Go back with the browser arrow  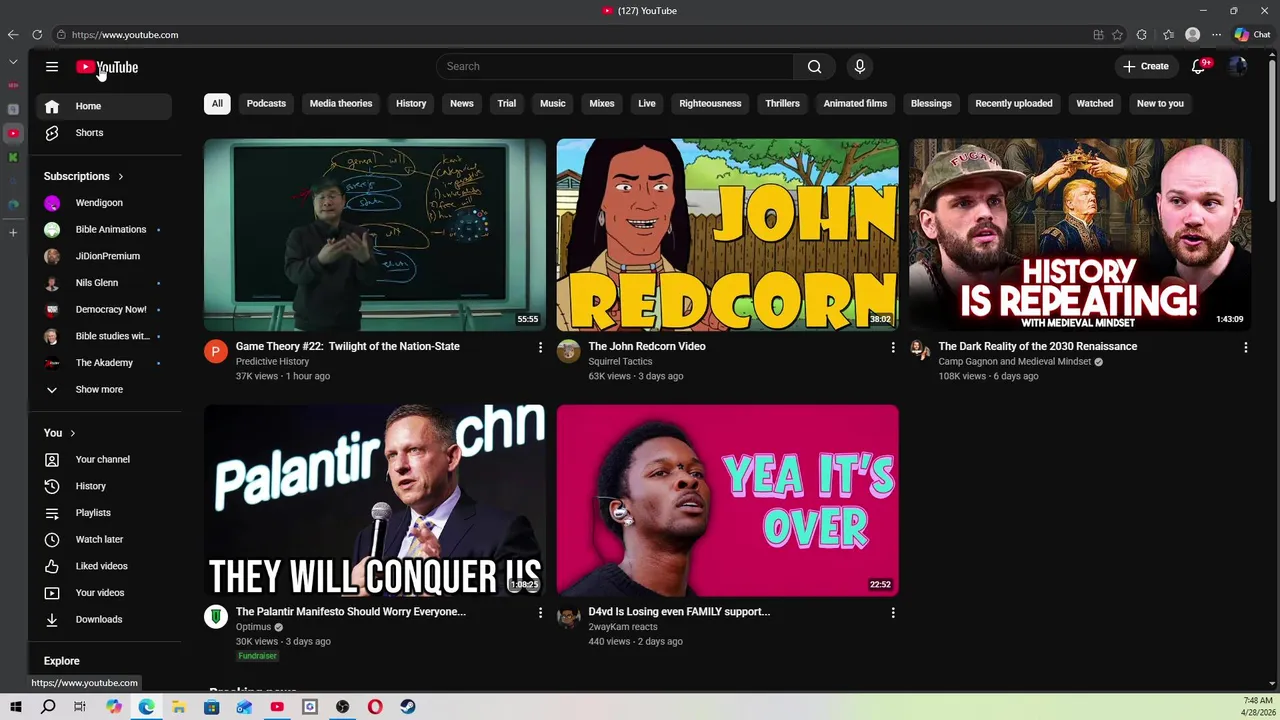tap(13, 35)
